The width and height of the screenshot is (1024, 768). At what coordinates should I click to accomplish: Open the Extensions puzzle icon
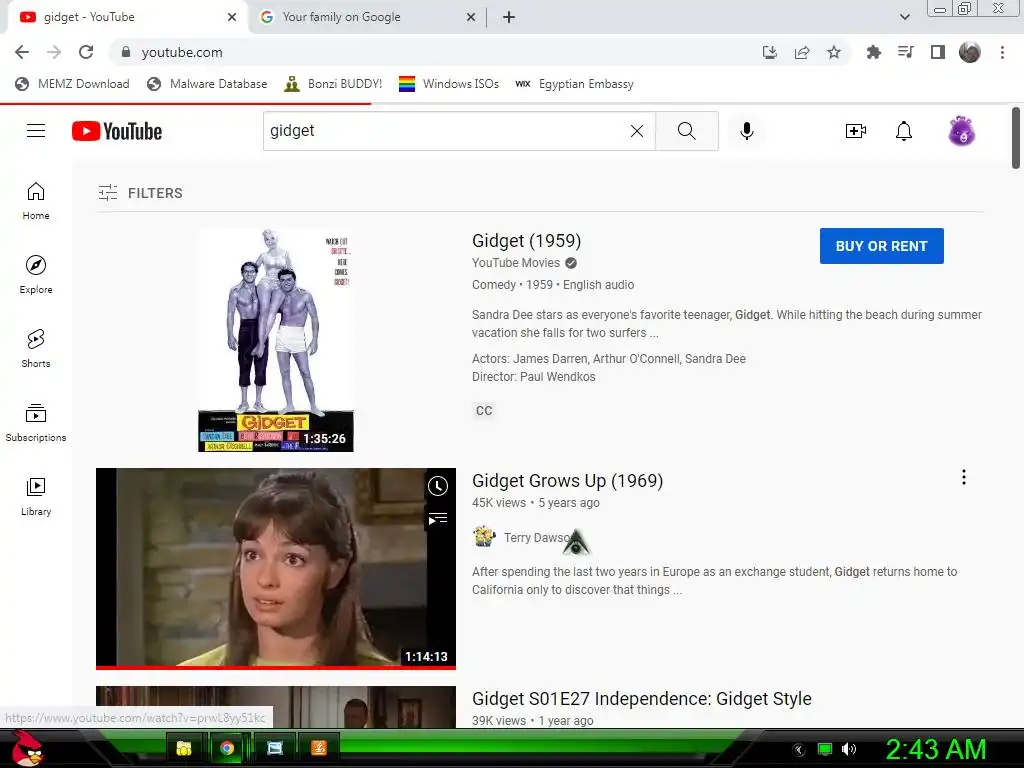pos(873,52)
